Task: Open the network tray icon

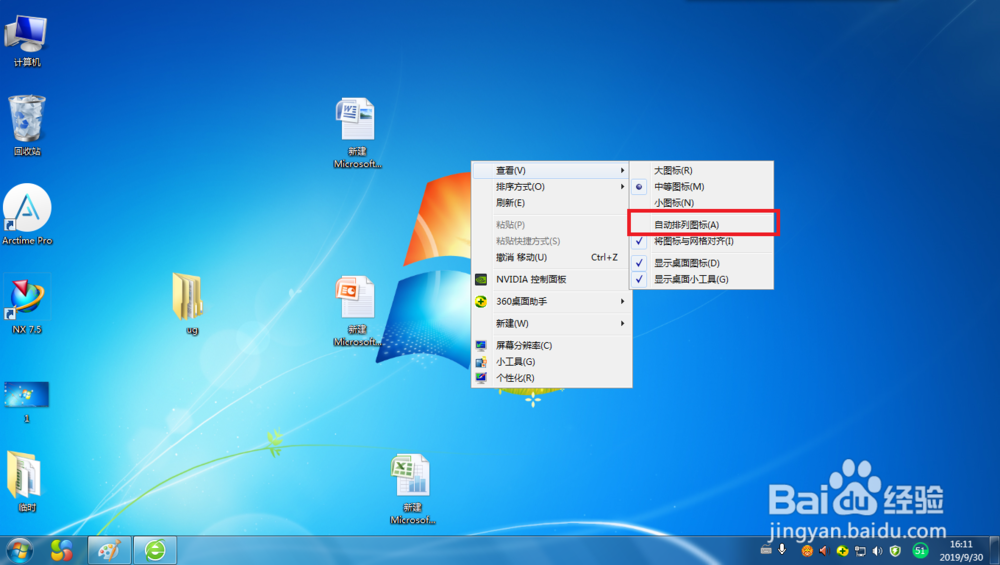Action: pos(860,551)
